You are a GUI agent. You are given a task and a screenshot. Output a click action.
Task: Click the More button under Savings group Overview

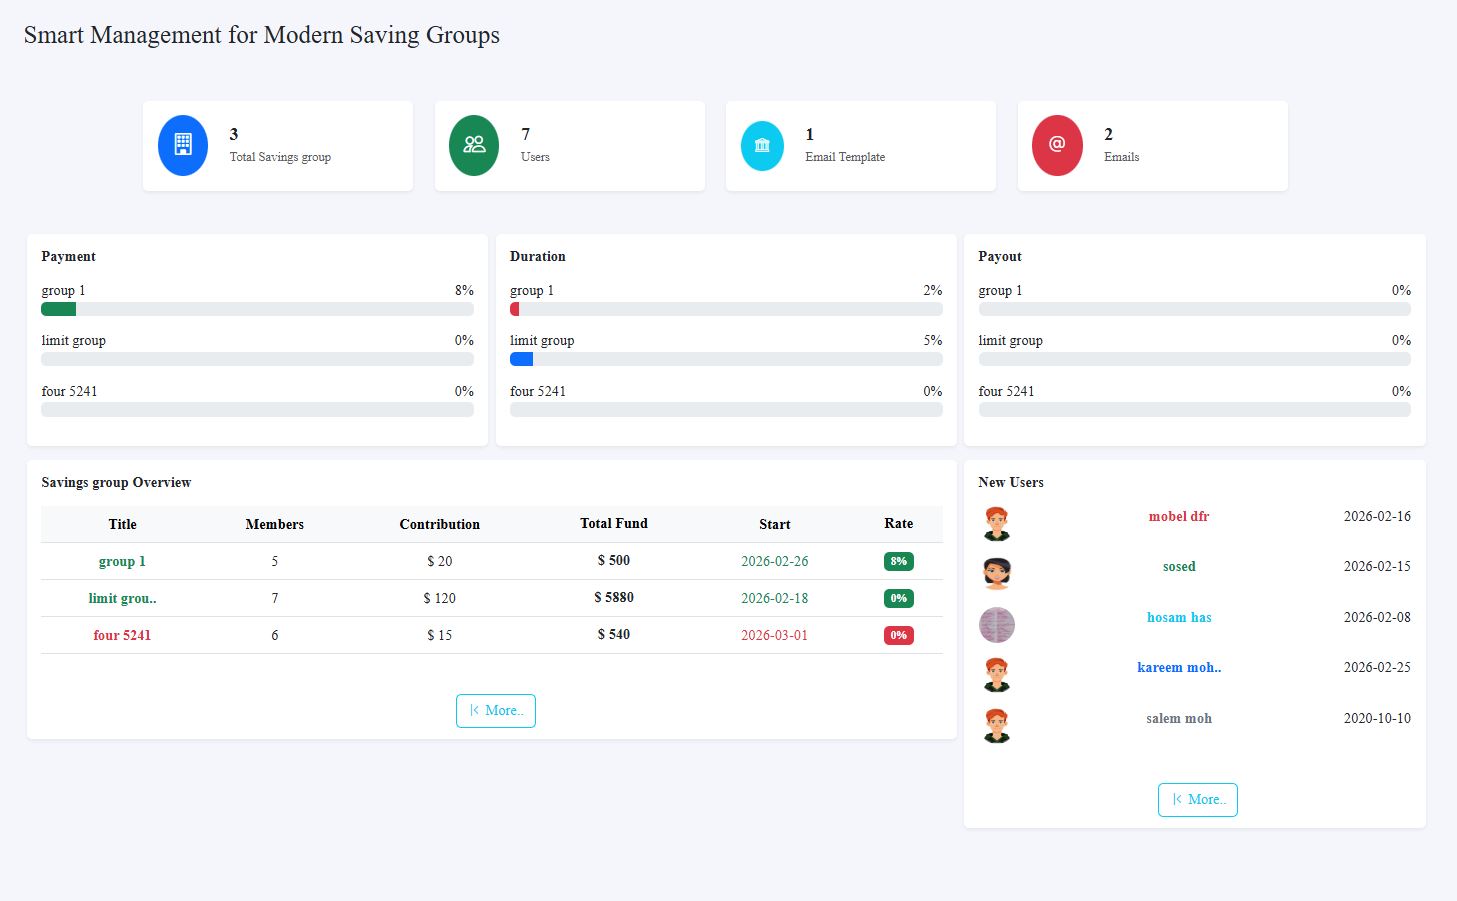tap(495, 710)
